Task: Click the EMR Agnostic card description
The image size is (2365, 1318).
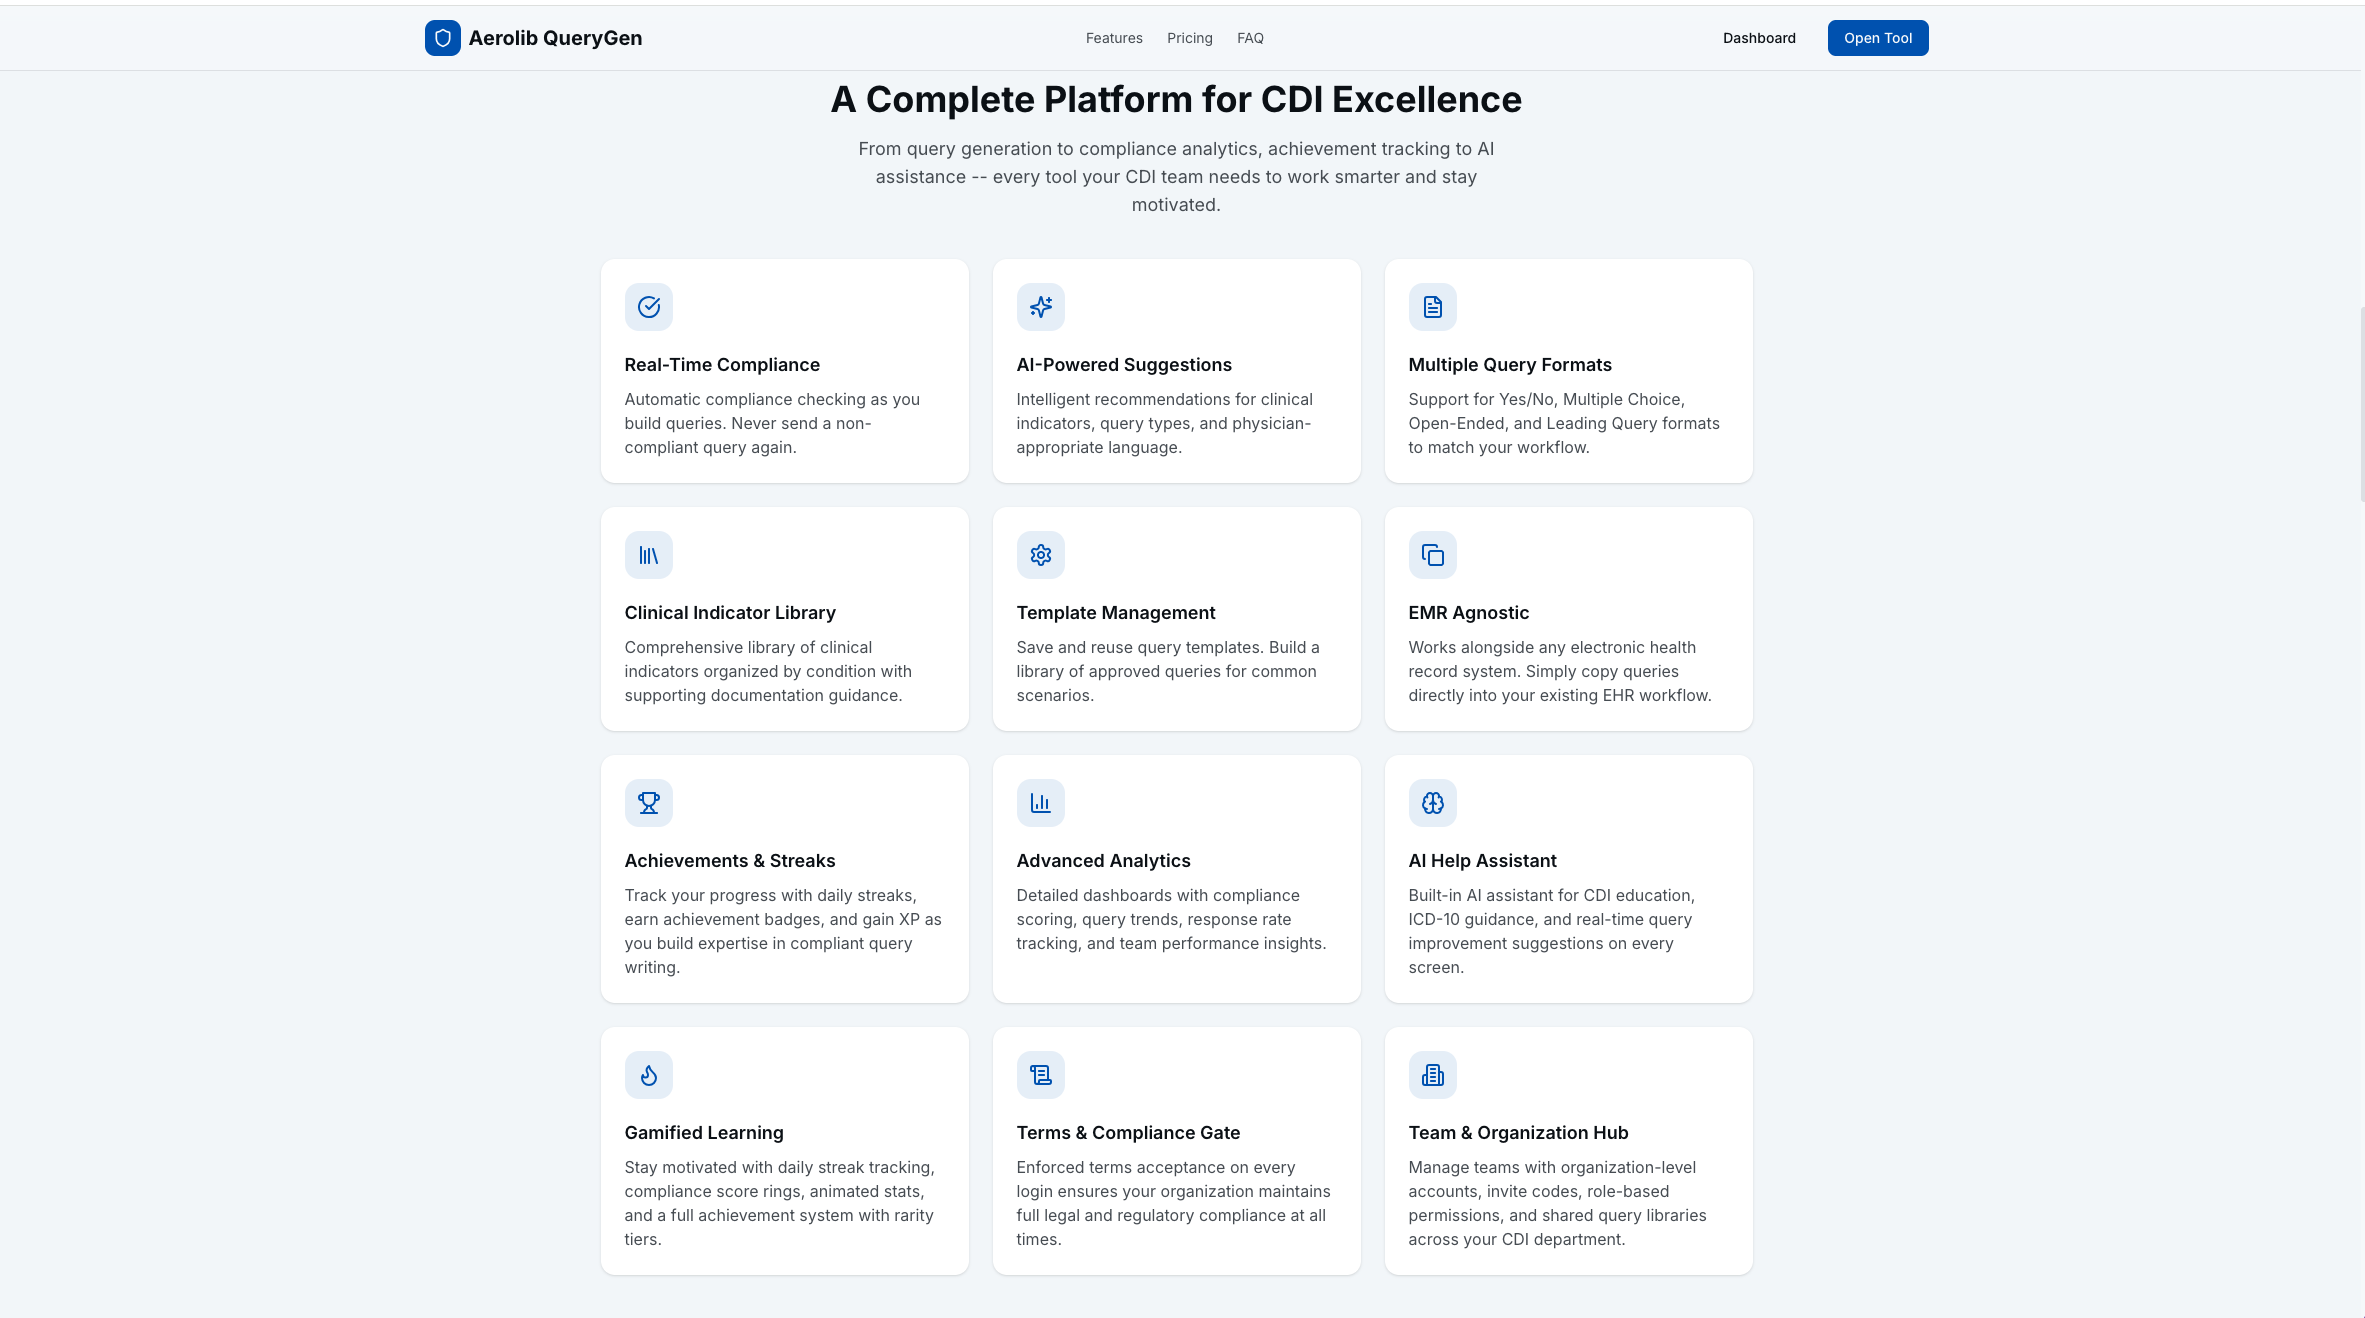Action: tap(1561, 671)
